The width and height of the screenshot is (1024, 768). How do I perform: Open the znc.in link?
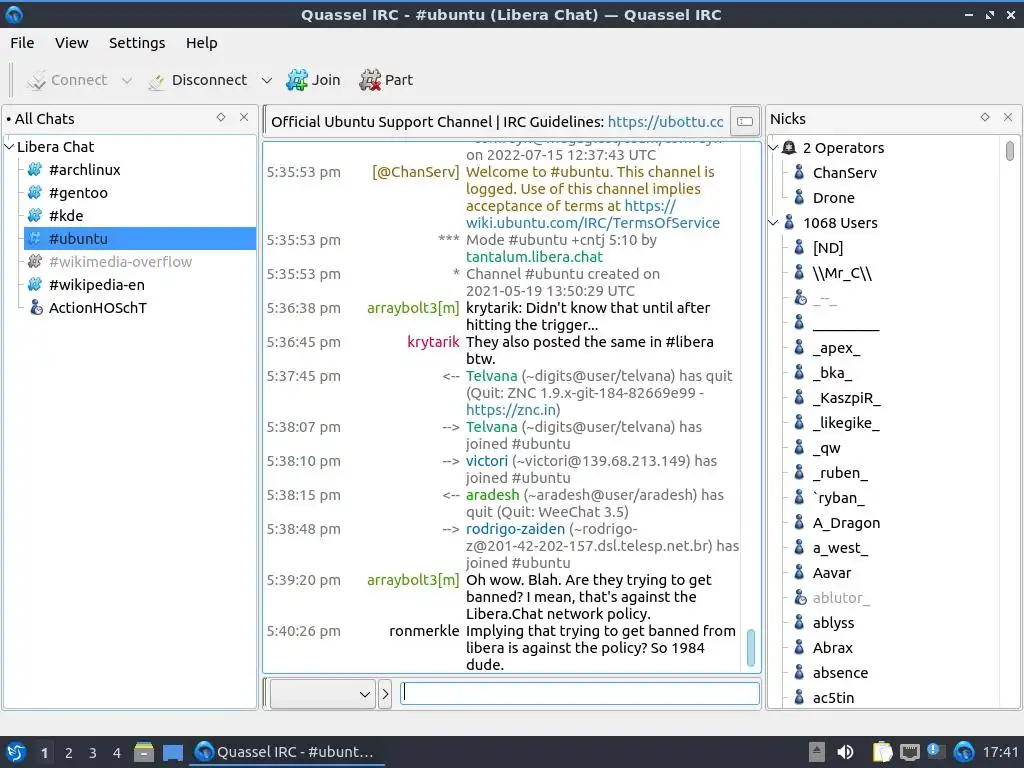[x=511, y=409]
